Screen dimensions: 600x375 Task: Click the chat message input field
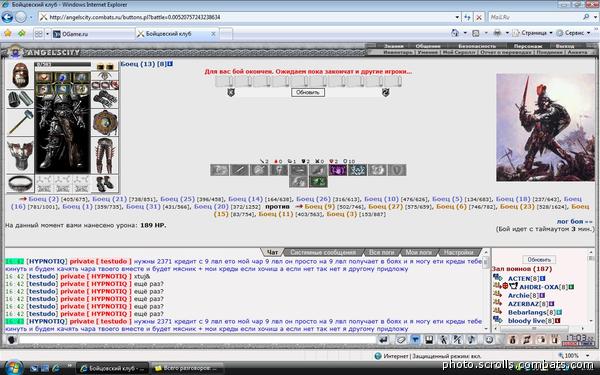(197, 340)
